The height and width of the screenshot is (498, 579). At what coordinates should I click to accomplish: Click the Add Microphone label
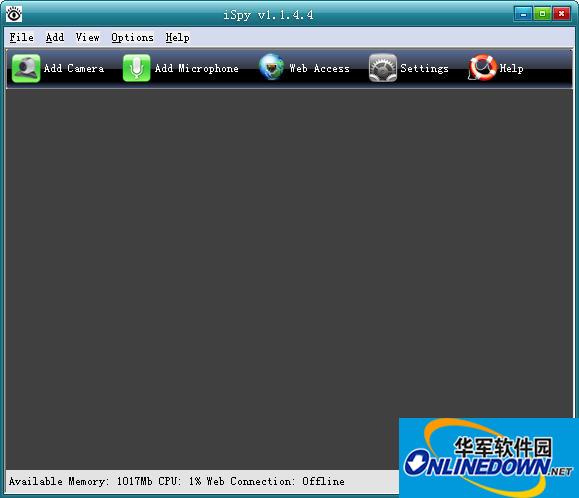[x=196, y=69]
